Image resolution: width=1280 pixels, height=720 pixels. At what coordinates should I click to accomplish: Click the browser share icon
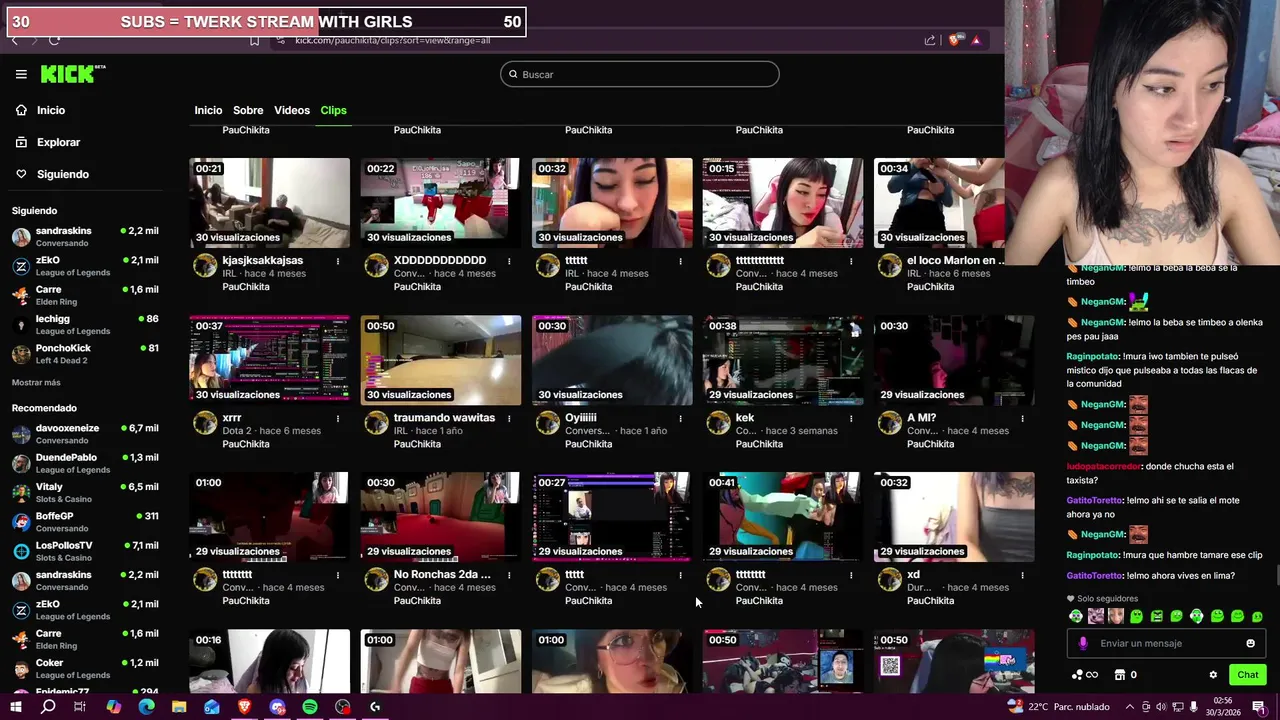930,40
